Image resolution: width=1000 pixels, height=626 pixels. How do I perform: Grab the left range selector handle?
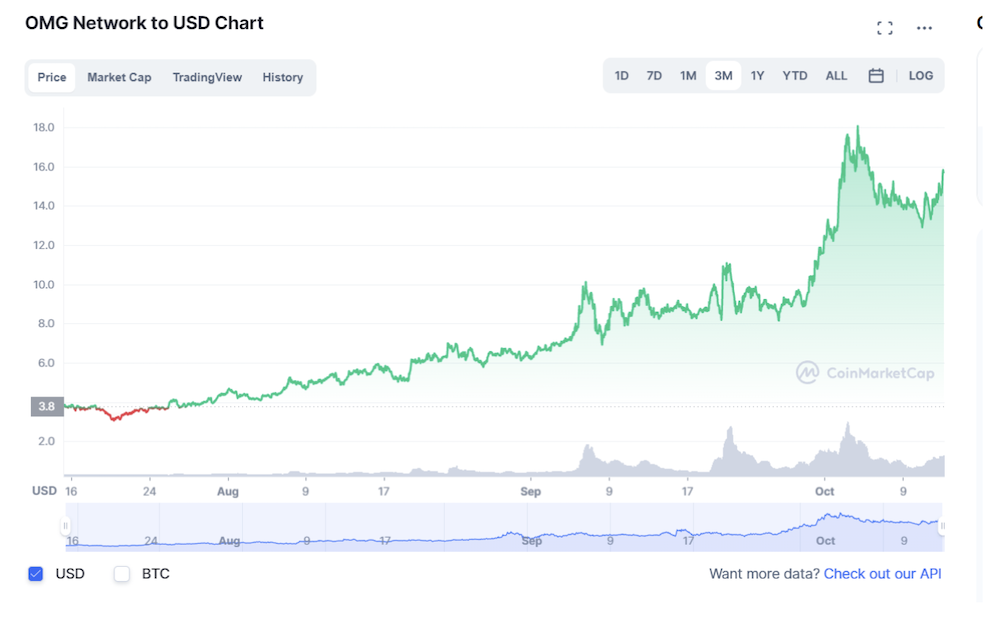click(x=65, y=526)
